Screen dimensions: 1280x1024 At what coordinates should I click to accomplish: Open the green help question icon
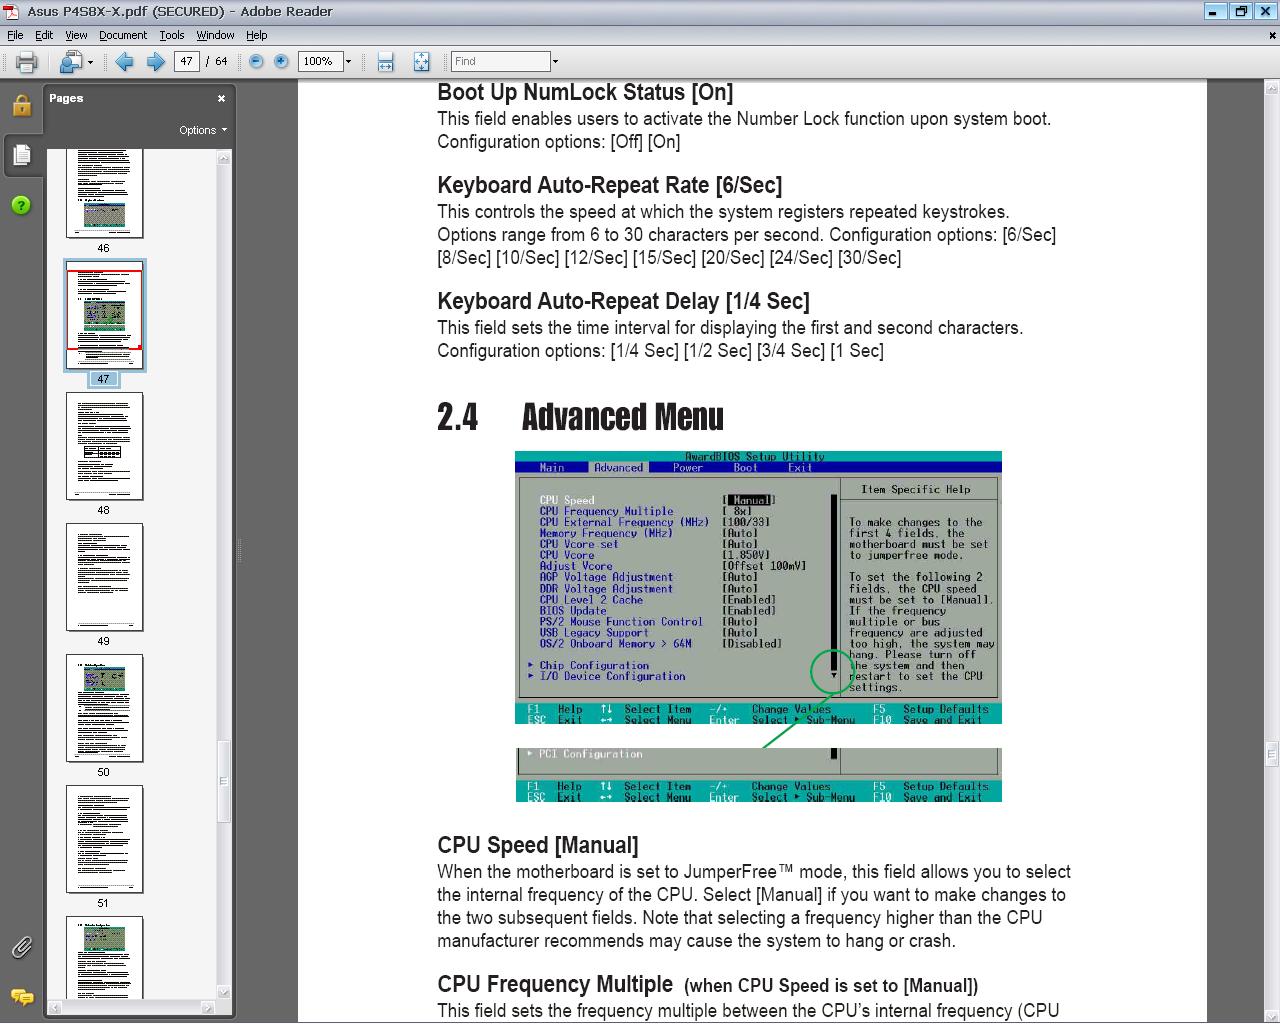pos(21,205)
